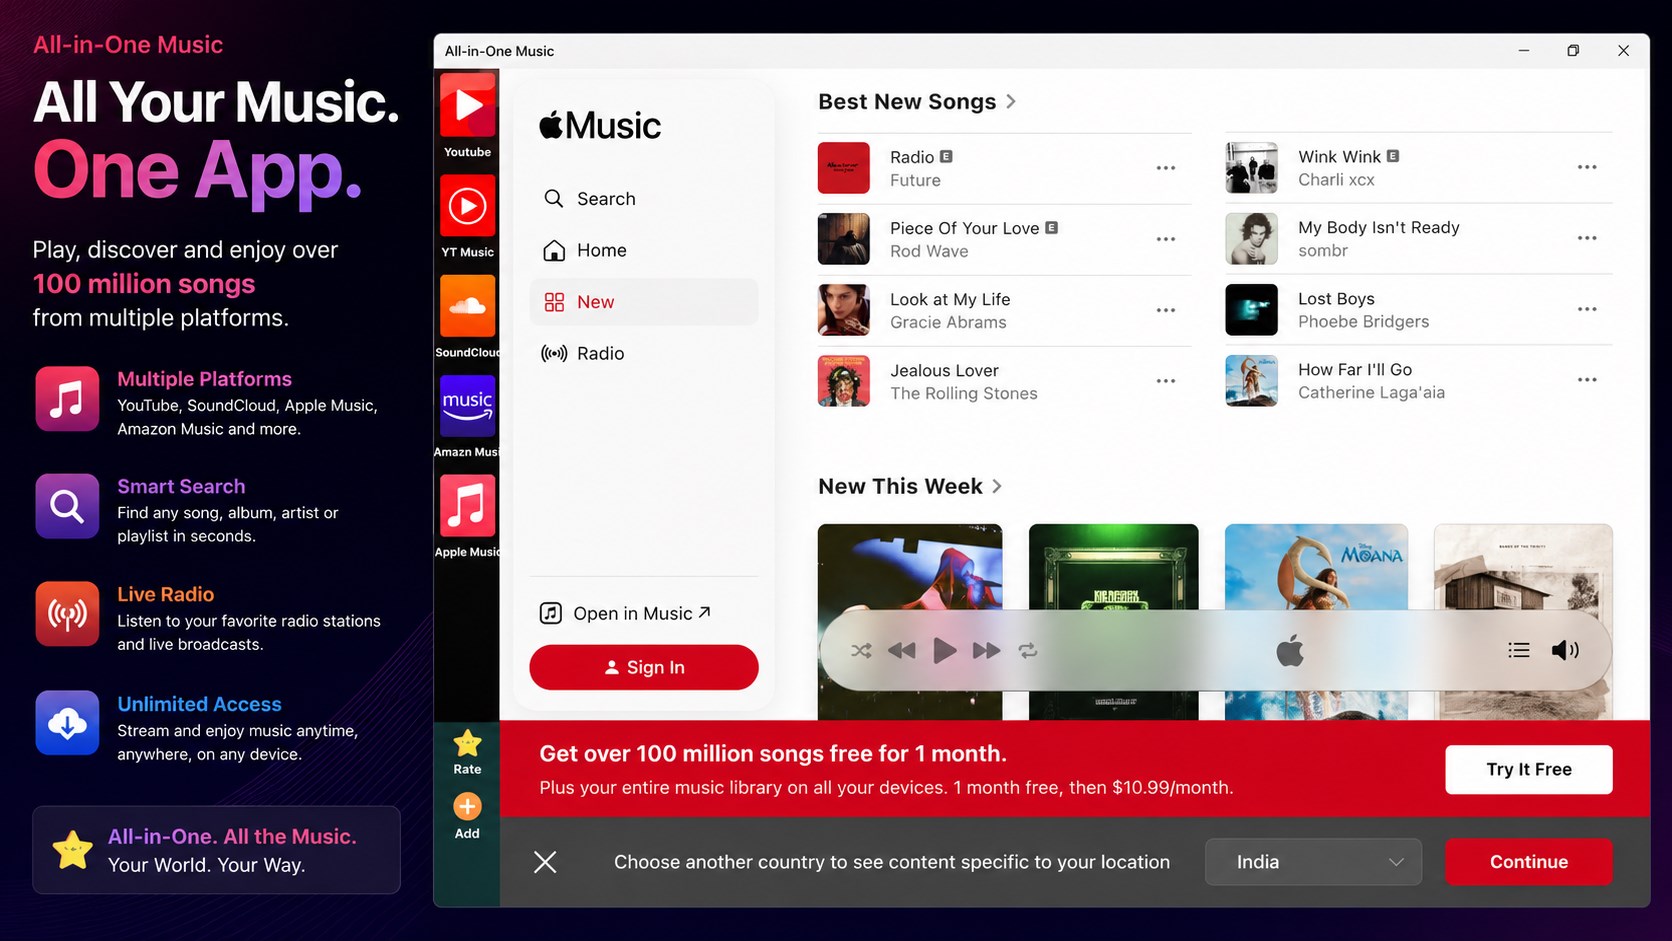
Task: Dismiss the country selection banner
Action: pos(545,862)
